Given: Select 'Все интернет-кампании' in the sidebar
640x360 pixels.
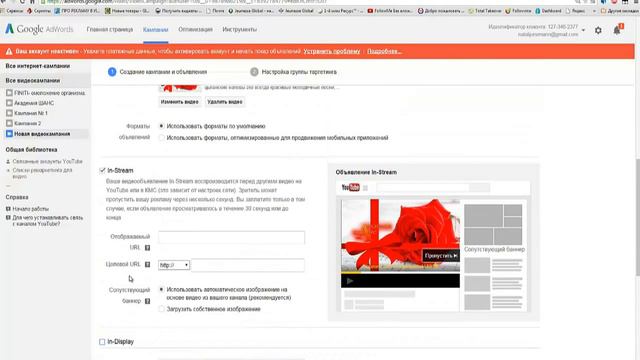Looking at the screenshot, I should coord(38,66).
